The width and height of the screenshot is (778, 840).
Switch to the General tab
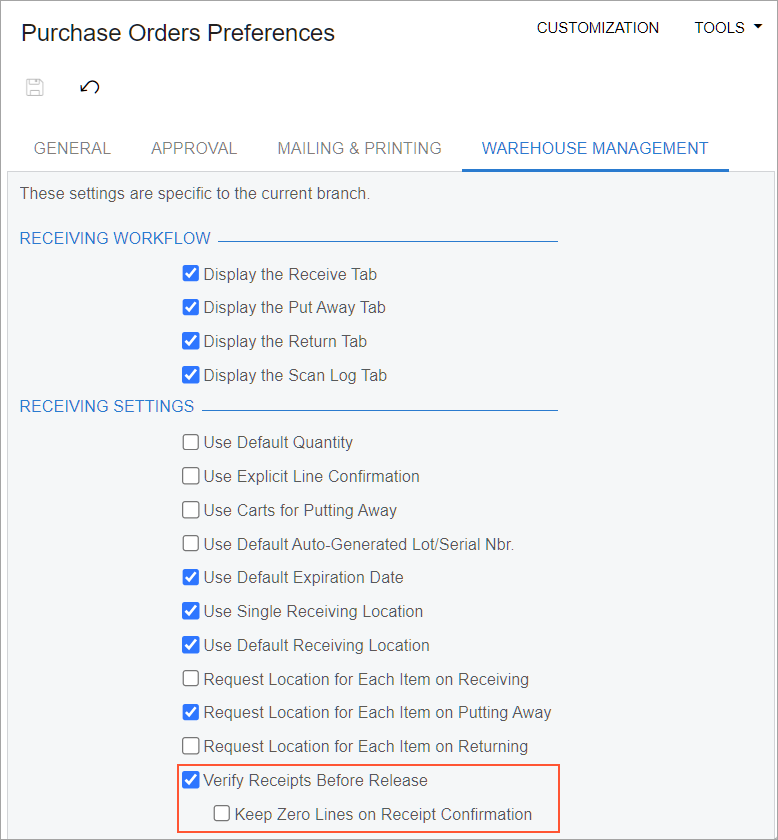click(x=72, y=148)
